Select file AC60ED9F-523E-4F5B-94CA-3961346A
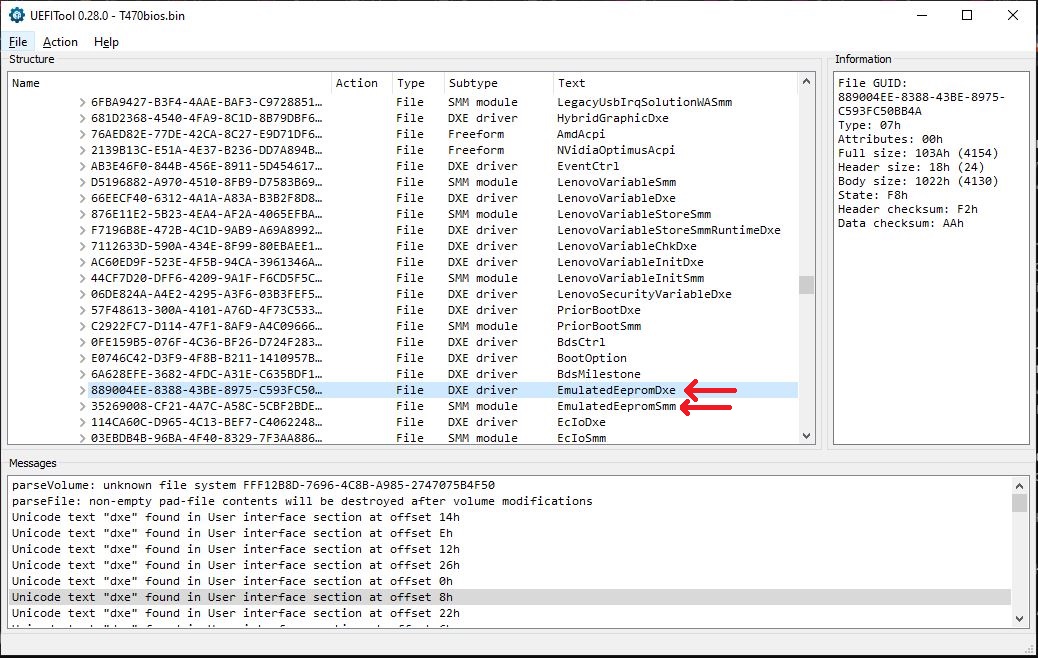 207,262
